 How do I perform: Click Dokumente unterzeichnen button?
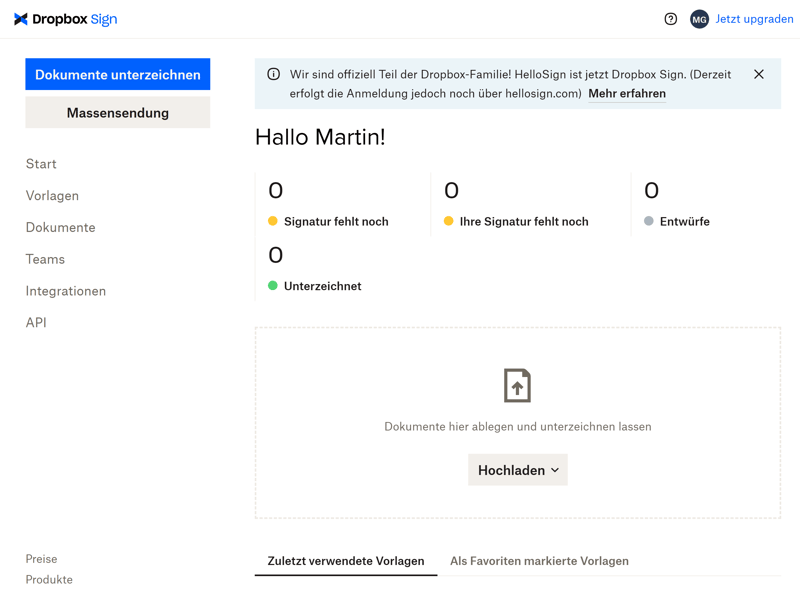118,74
